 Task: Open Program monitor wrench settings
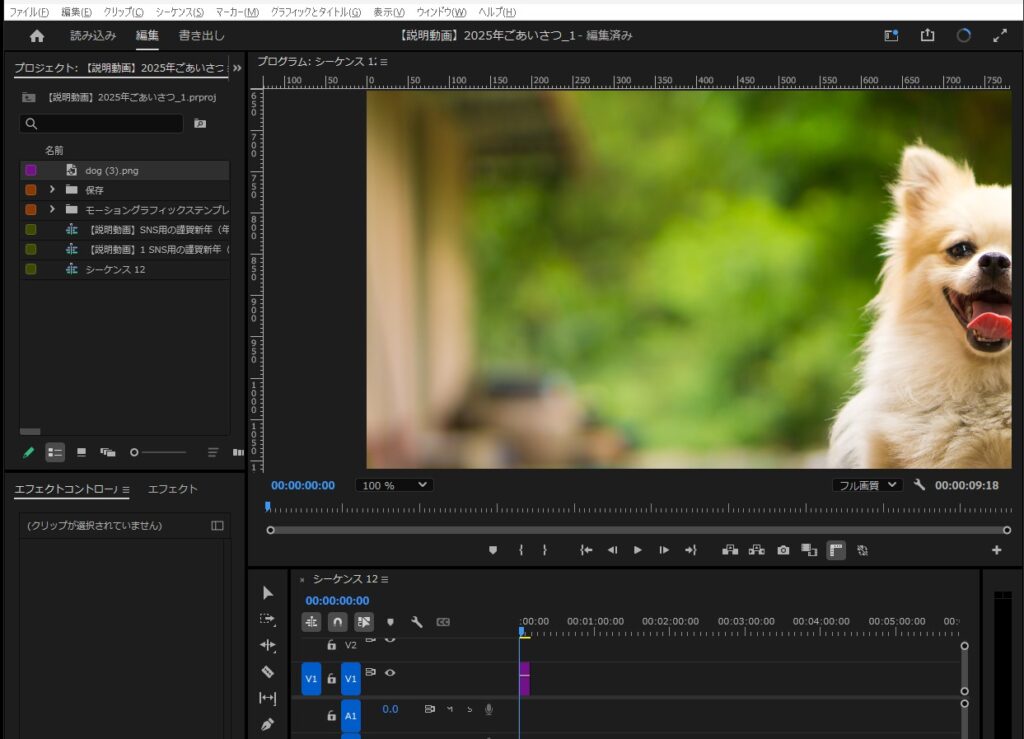[x=920, y=484]
